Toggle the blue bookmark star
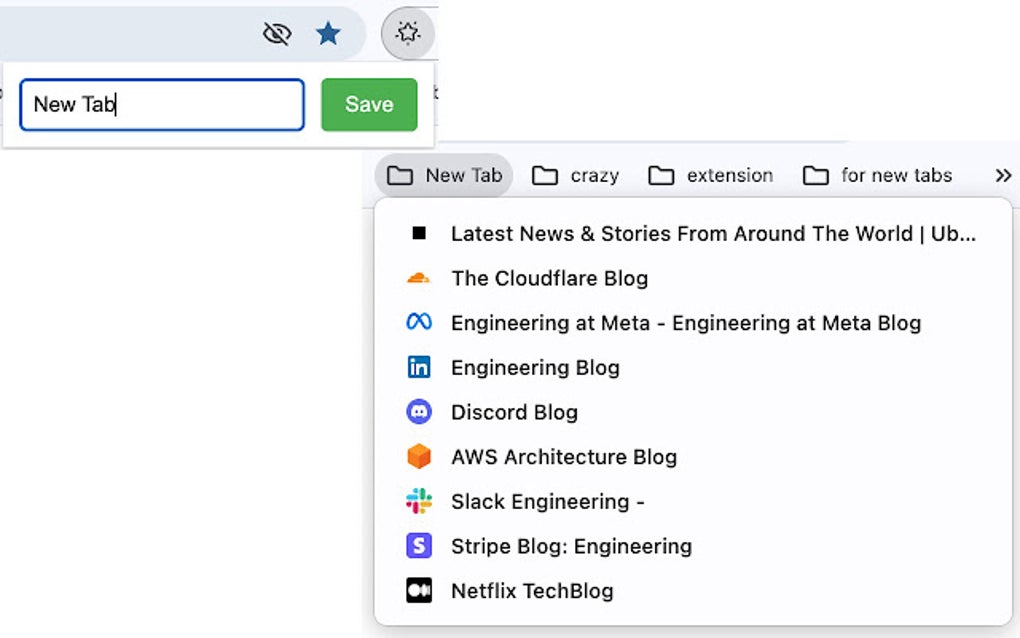Viewport: 1020px width, 638px height. point(328,32)
